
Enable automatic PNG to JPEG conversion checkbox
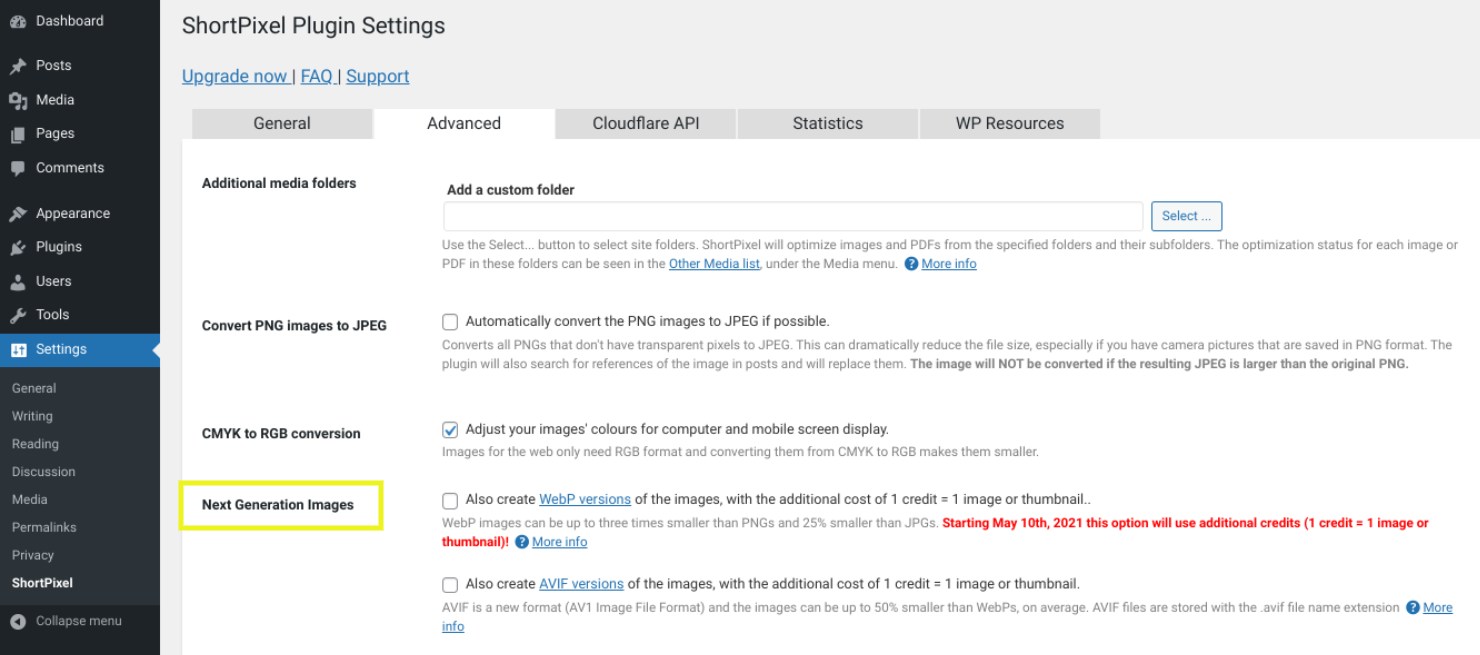(x=450, y=322)
